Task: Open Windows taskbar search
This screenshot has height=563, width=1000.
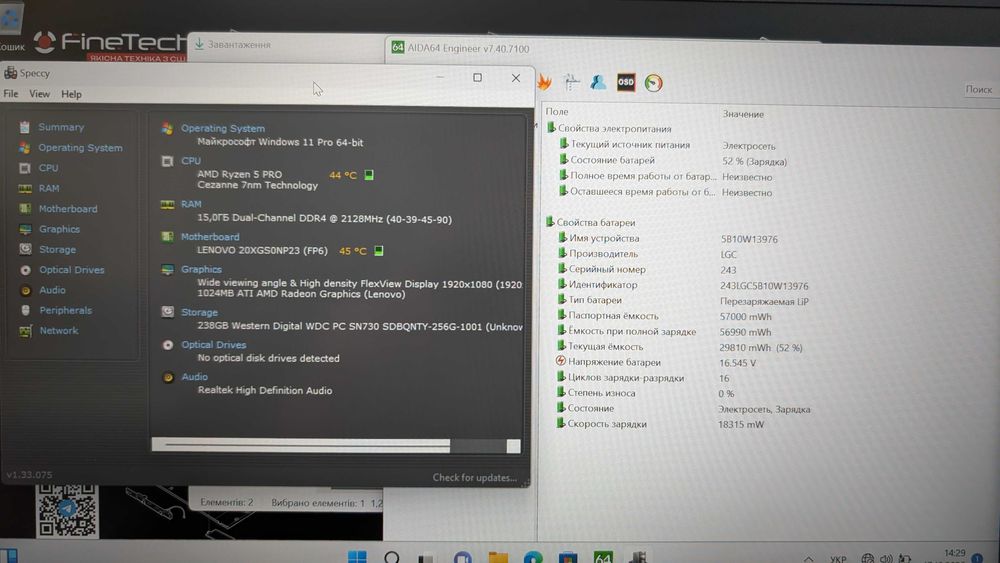Action: (392, 557)
